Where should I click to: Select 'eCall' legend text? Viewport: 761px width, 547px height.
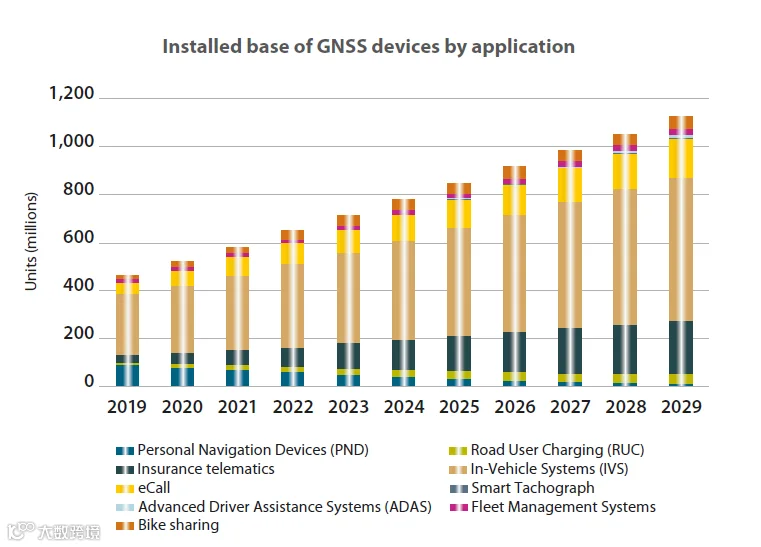154,488
